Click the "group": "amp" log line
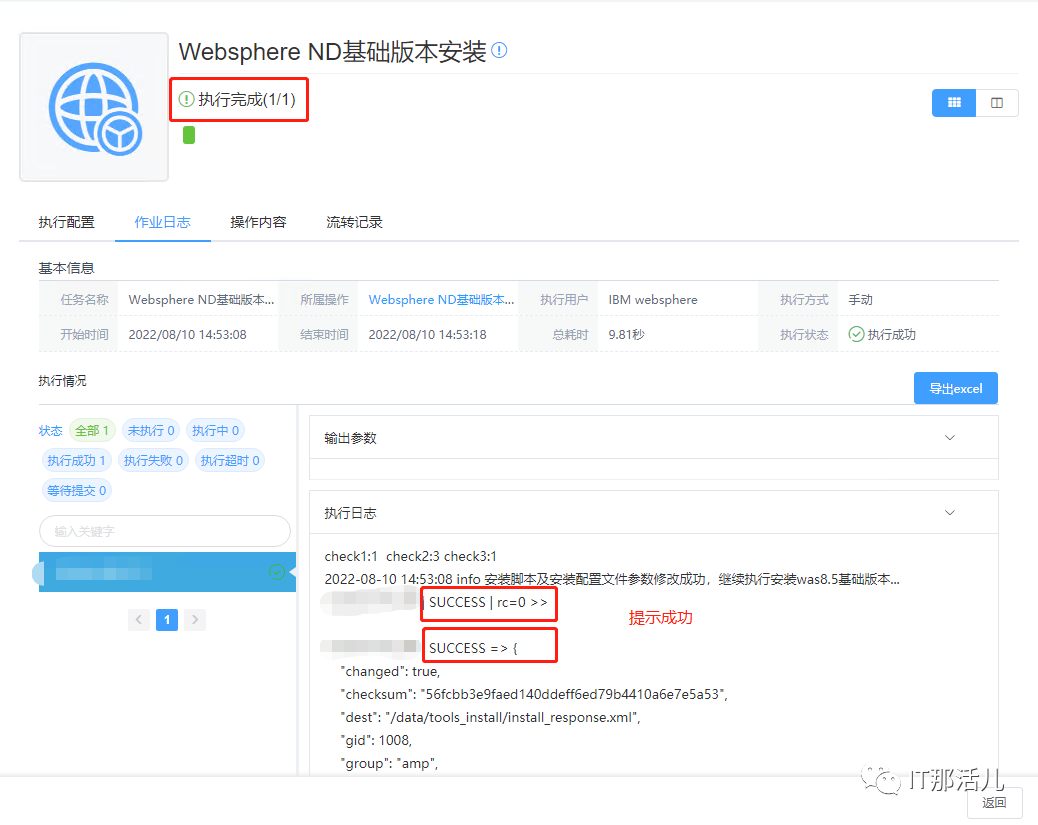 point(389,763)
